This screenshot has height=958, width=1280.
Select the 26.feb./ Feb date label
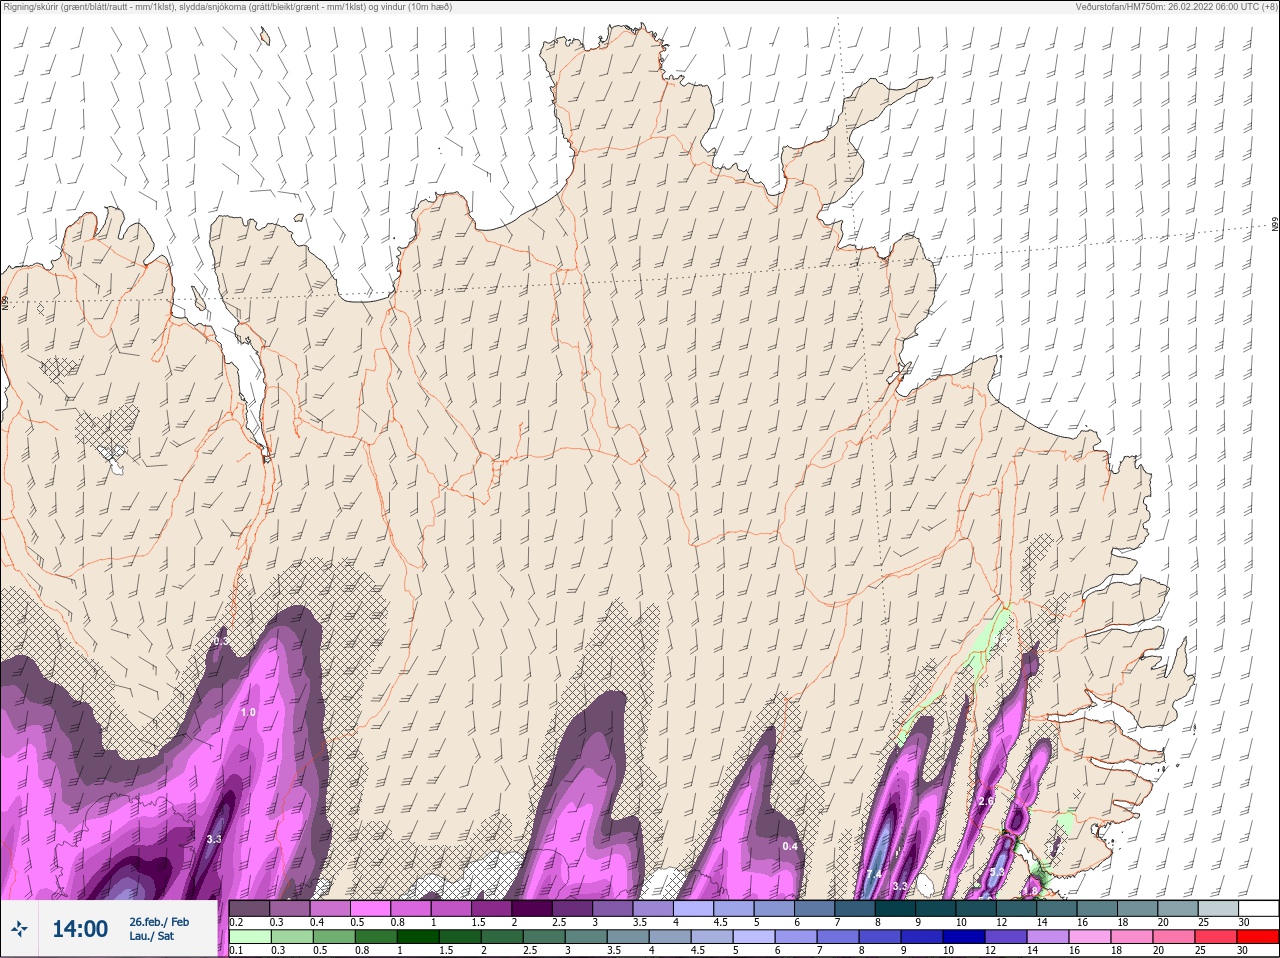pyautogui.click(x=158, y=921)
